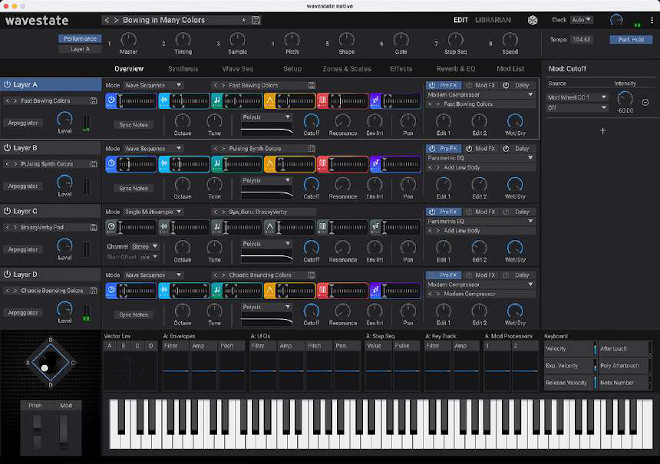Switch to the Synthesis tab
The image size is (660, 464).
183,68
